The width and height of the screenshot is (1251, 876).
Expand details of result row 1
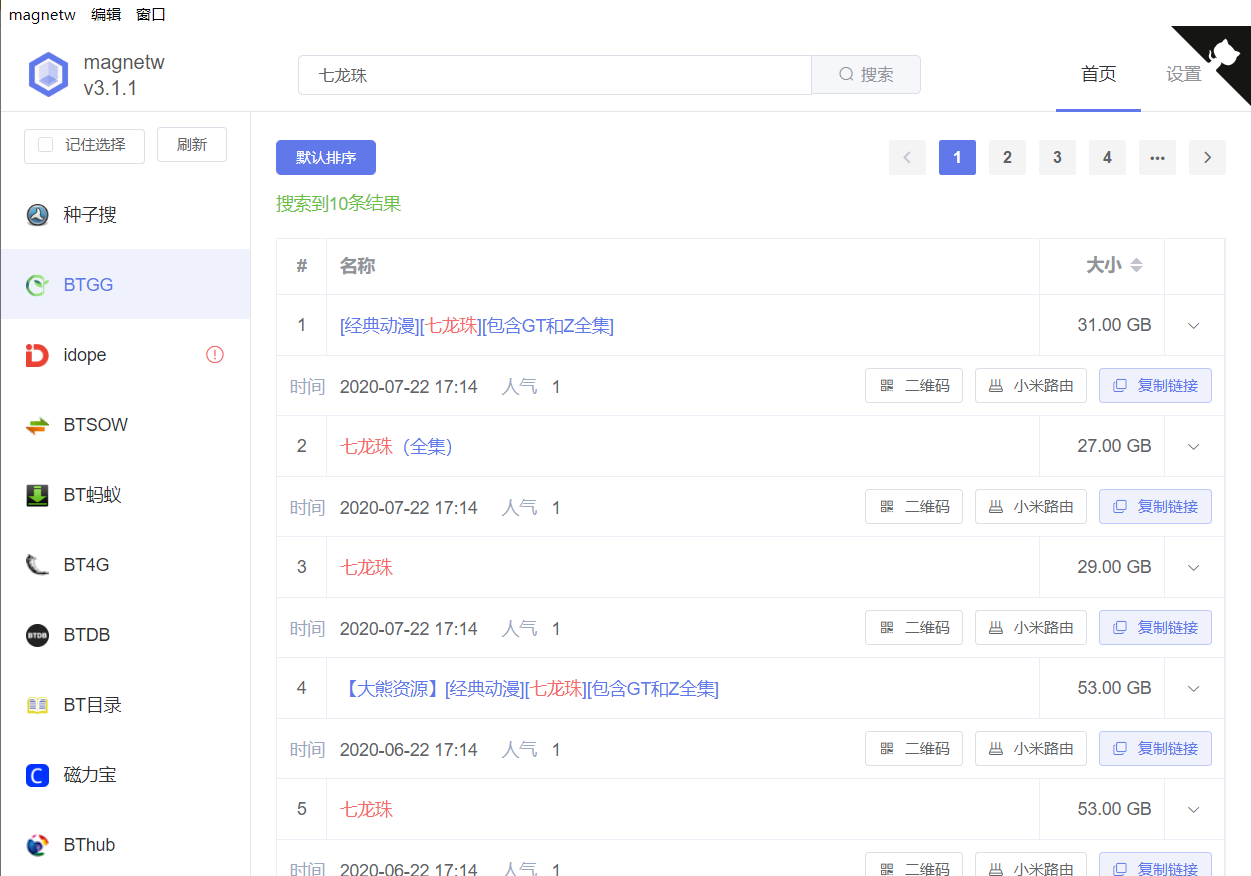pos(1193,326)
